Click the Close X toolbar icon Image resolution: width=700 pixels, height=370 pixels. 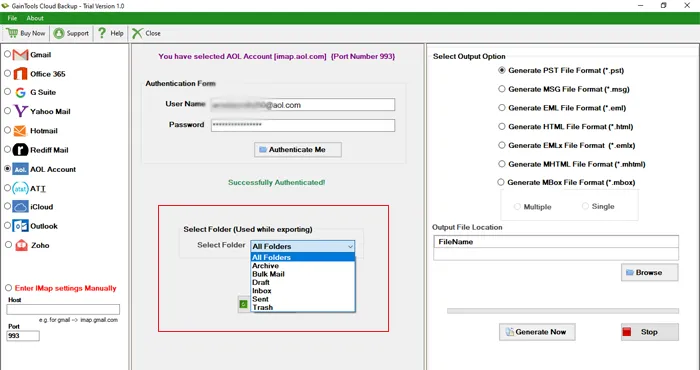[x=137, y=33]
